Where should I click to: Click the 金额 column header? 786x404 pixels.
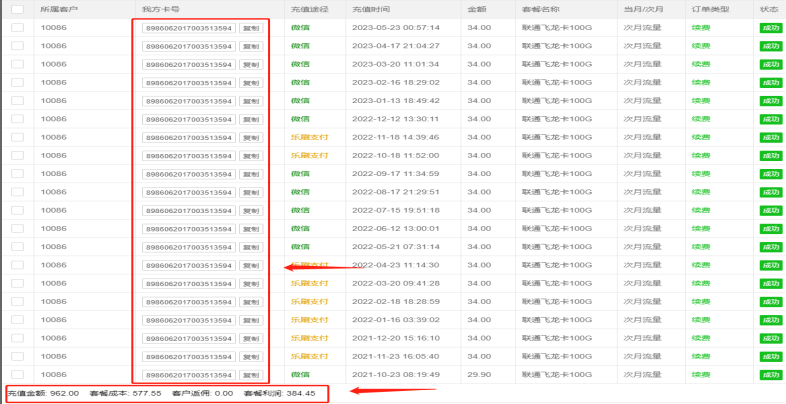click(x=477, y=9)
